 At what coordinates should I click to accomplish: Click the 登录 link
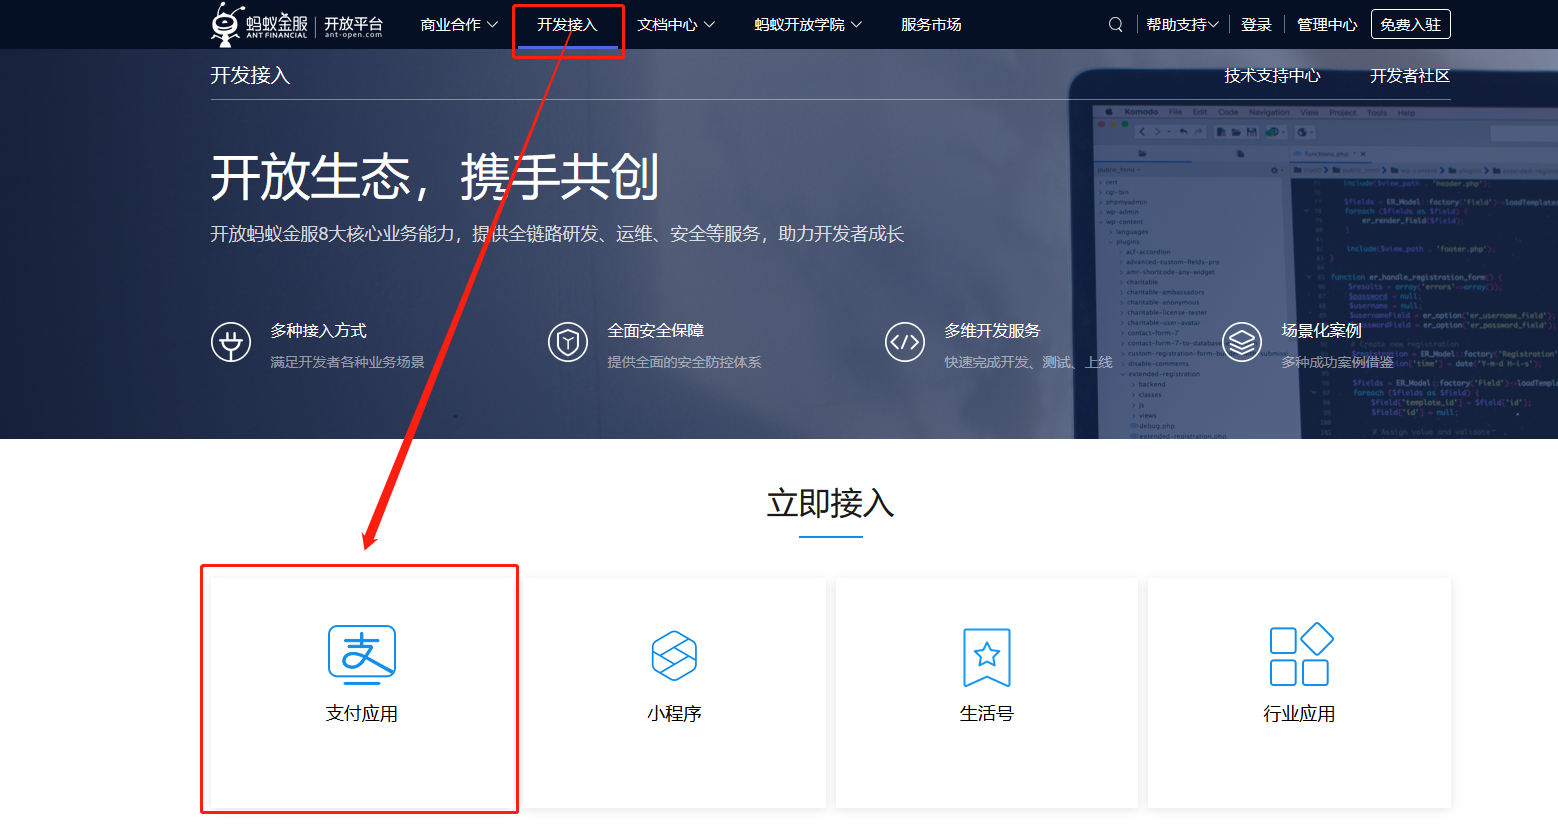click(x=1256, y=25)
